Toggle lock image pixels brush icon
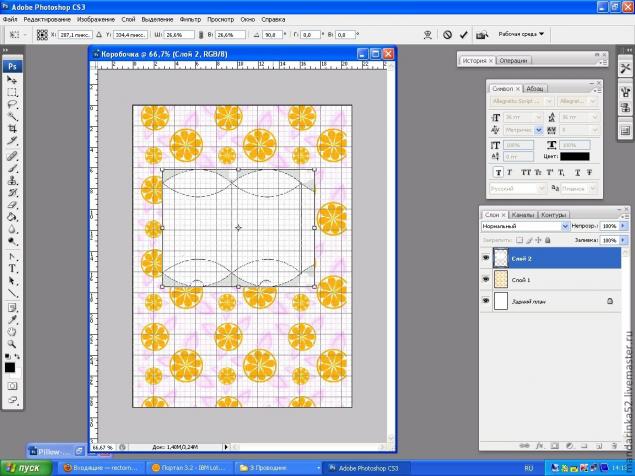Image resolution: width=635 pixels, height=476 pixels. click(x=529, y=240)
